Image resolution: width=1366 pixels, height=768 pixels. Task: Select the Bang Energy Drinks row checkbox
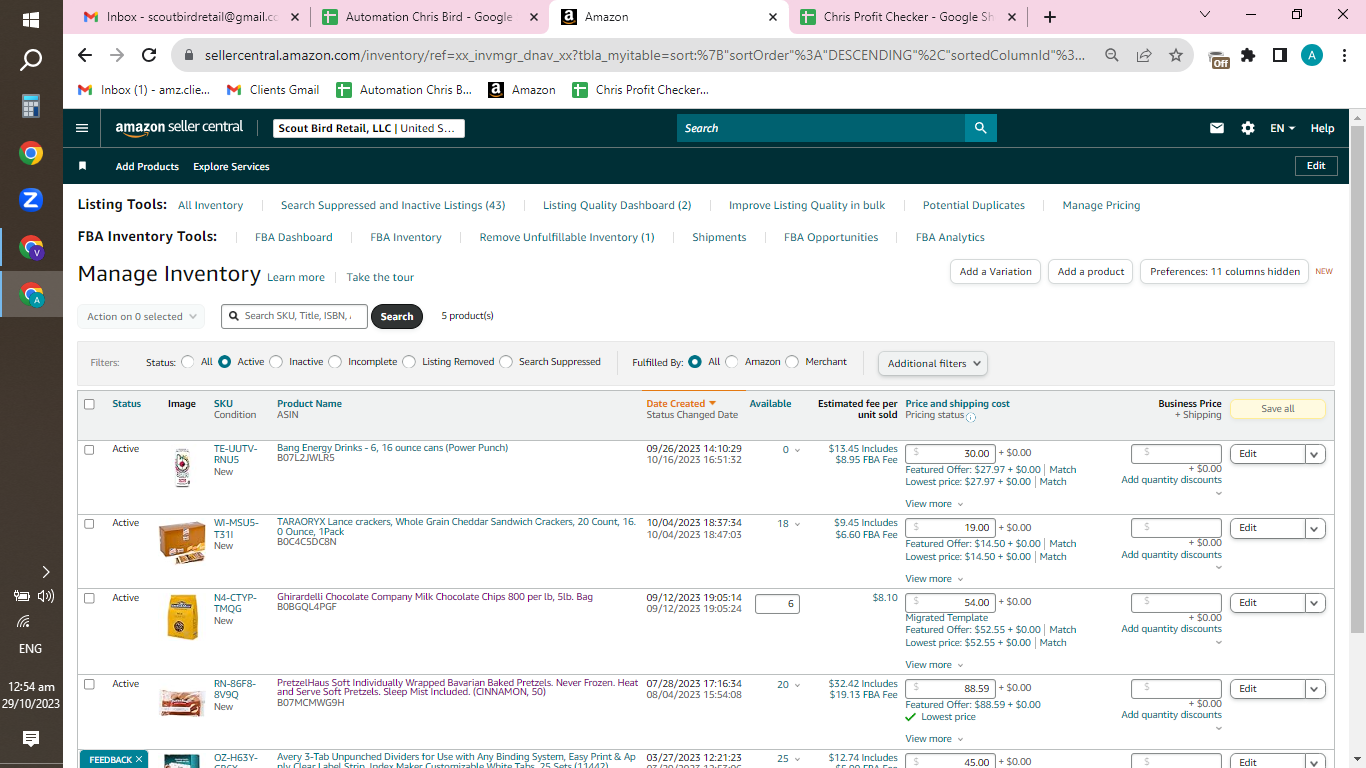[x=89, y=449]
